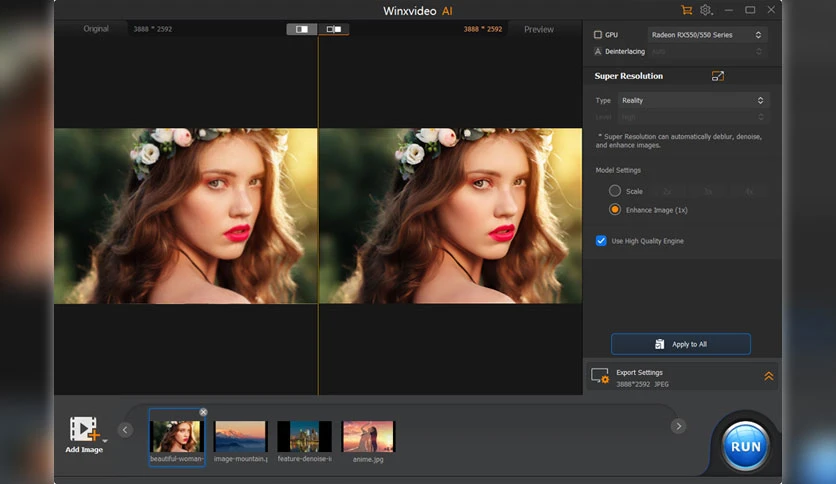
Task: Click the Super Resolution heading
Action: [629, 76]
